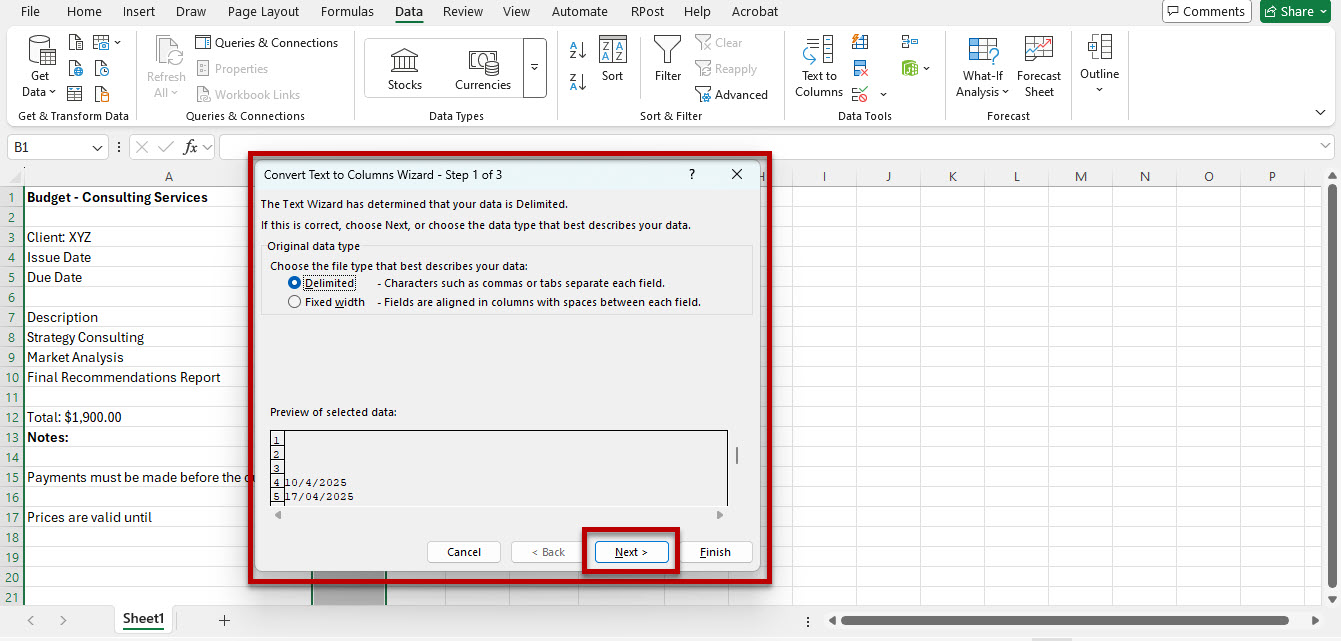Switch to the Page Layout tab

pos(263,12)
